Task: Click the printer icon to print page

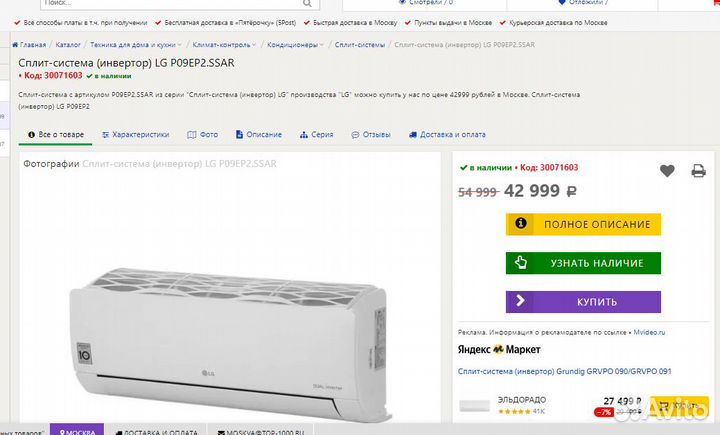Action: click(x=698, y=171)
